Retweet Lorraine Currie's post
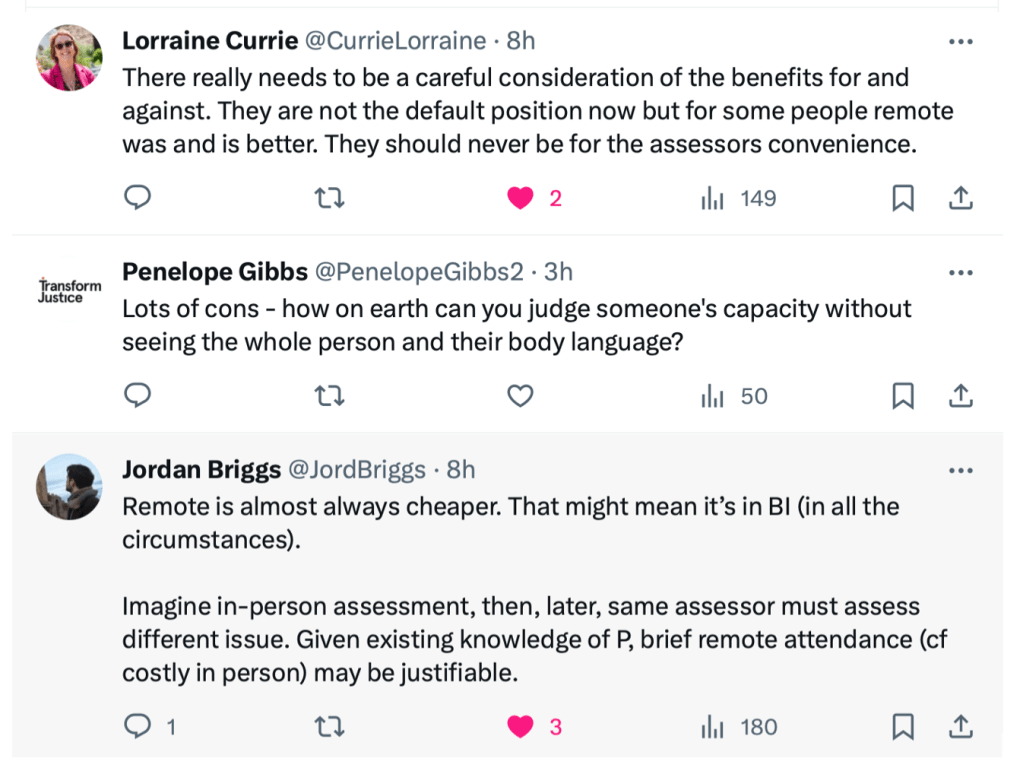 [x=329, y=199]
